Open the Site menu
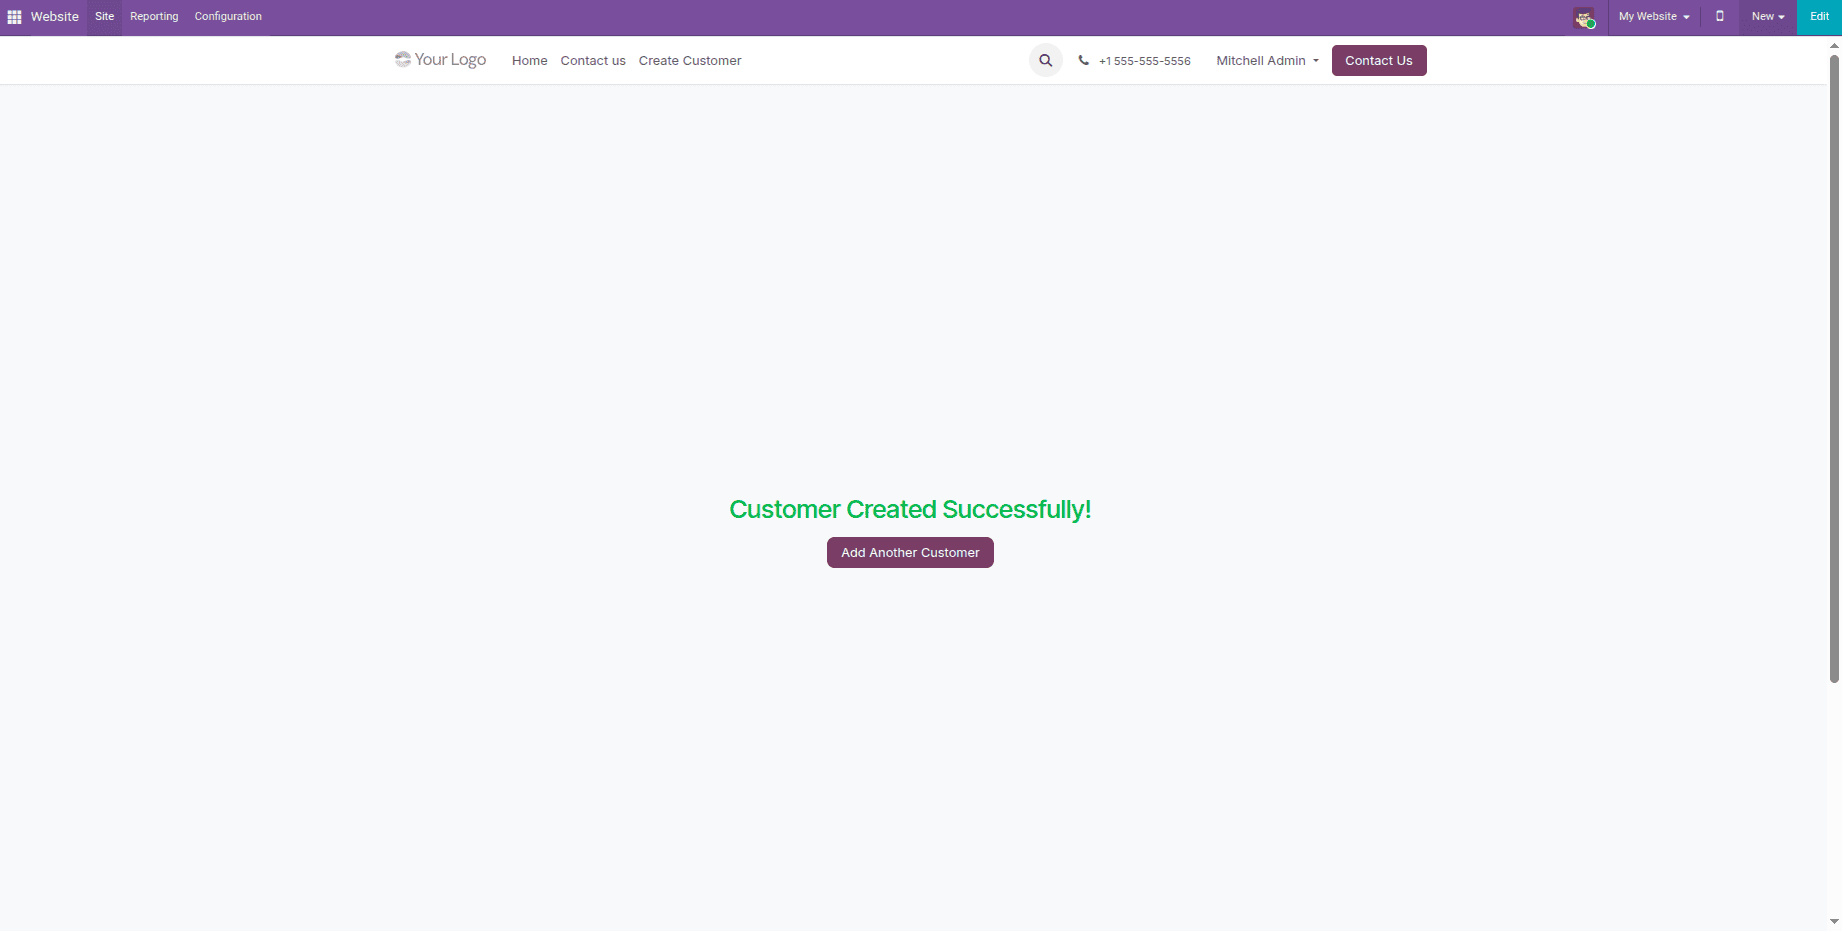 point(104,16)
